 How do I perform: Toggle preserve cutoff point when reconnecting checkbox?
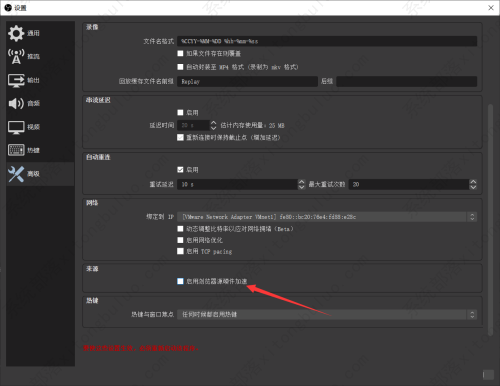tap(180, 137)
